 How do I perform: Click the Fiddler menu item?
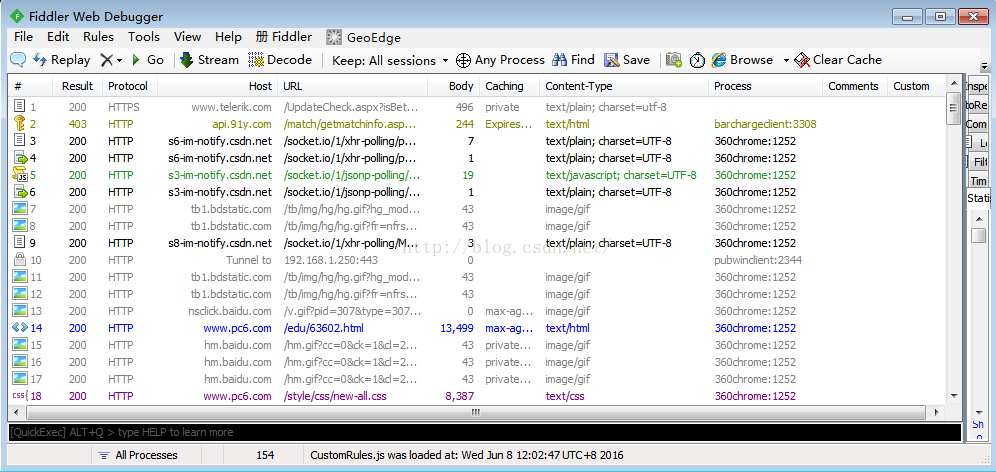[284, 37]
